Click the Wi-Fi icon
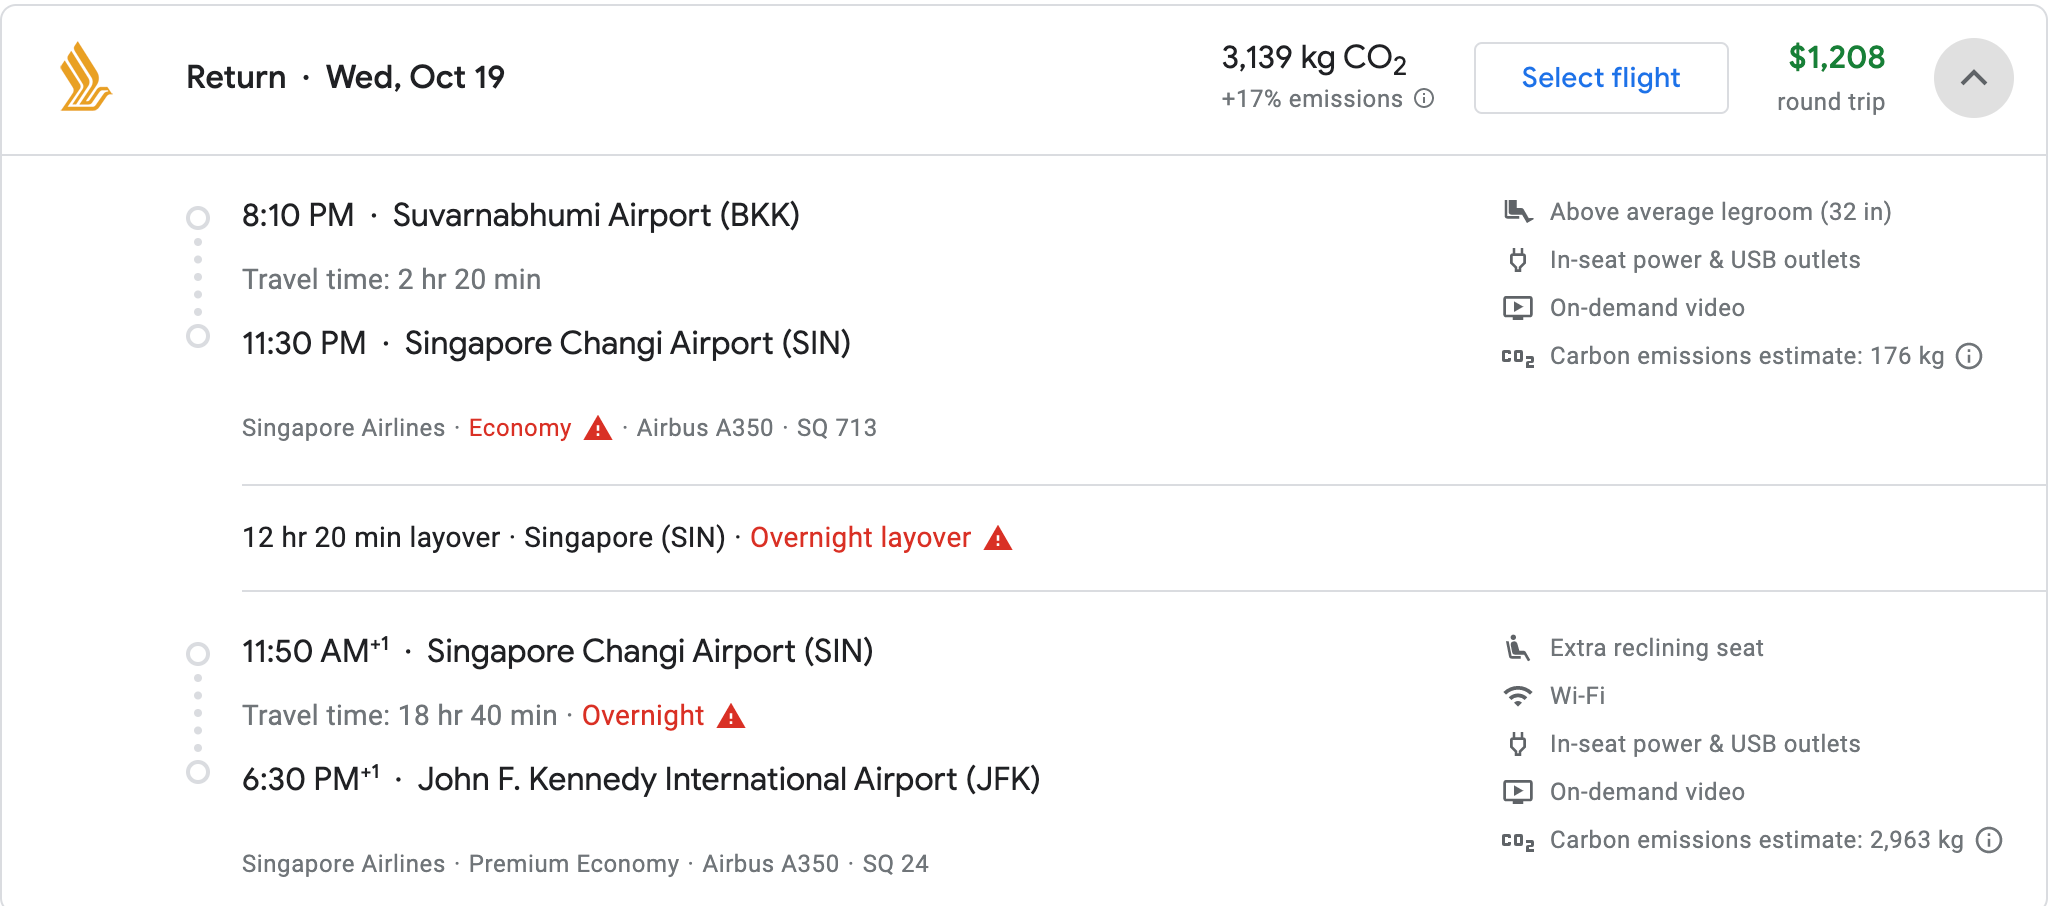Image resolution: width=2050 pixels, height=906 pixels. (x=1517, y=696)
